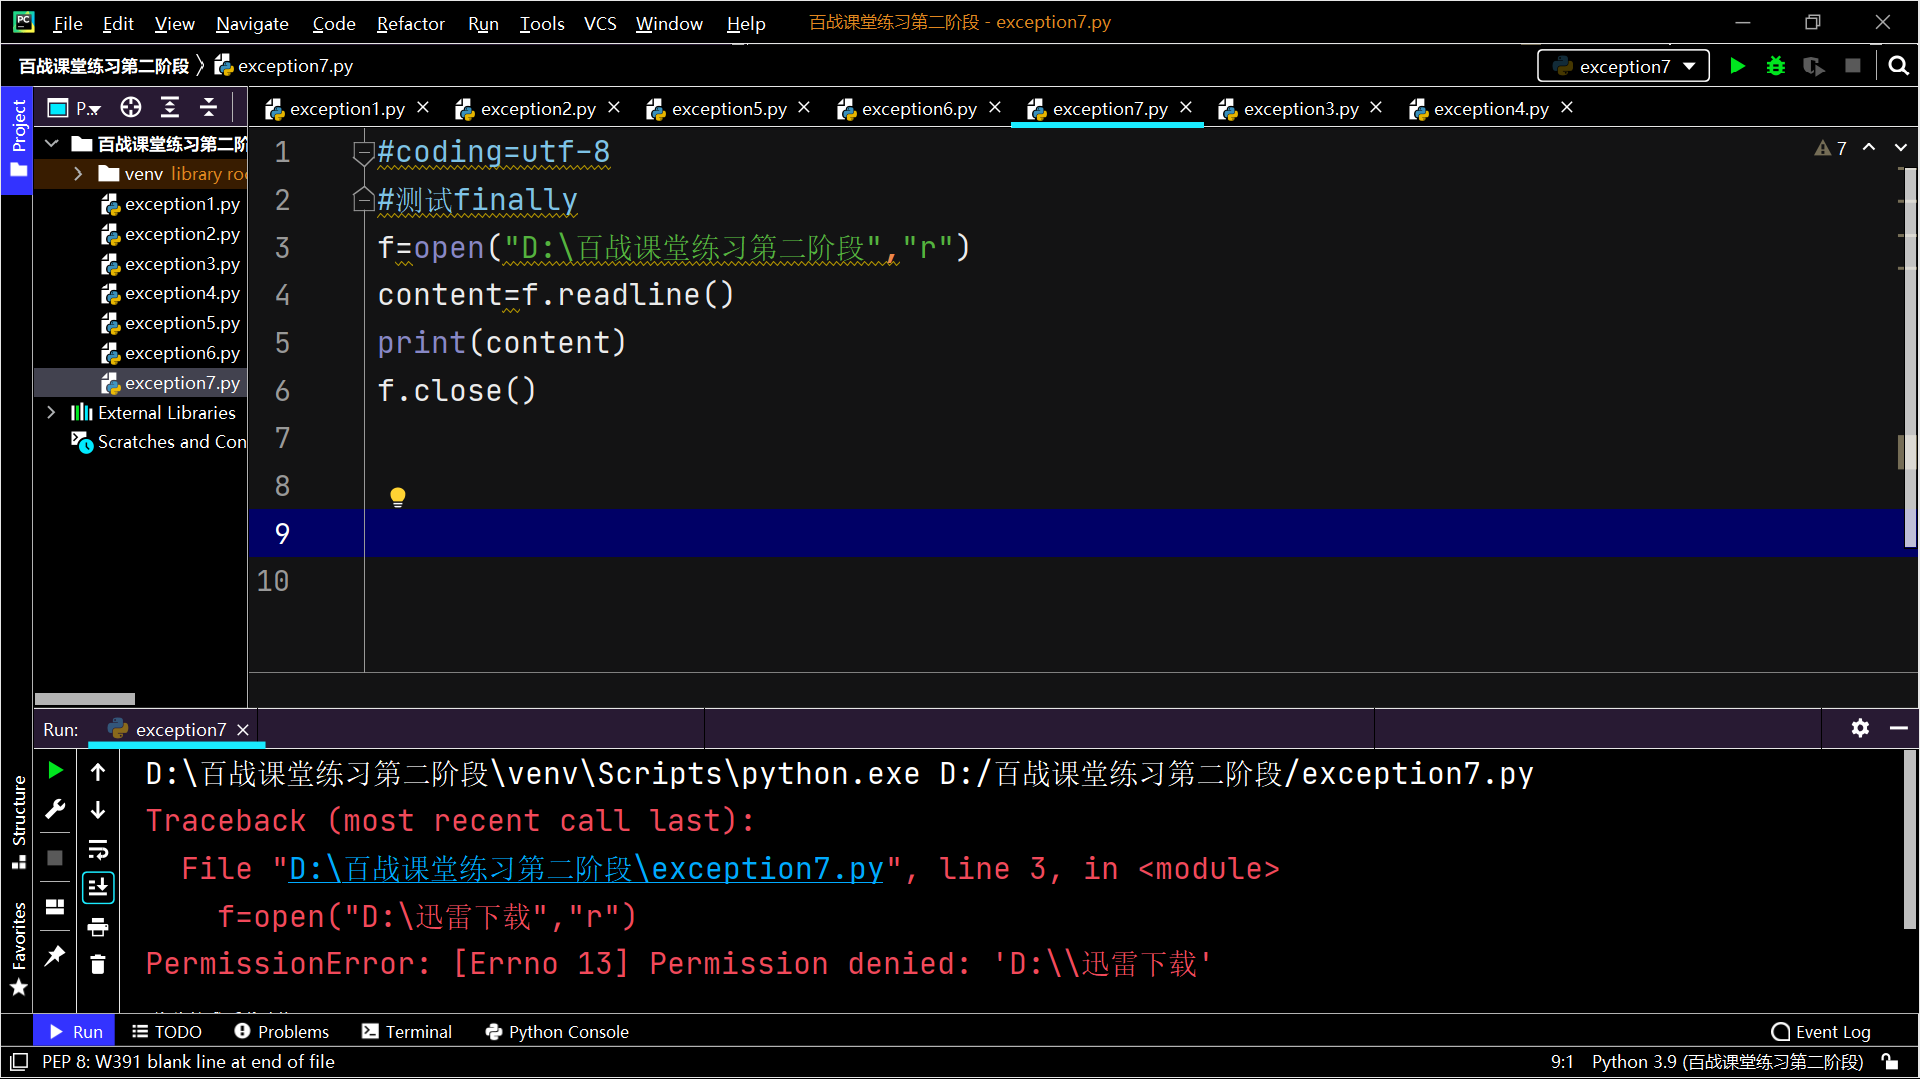Jump to next highlighted warning arrow
This screenshot has height=1079, width=1920.
1900,147
